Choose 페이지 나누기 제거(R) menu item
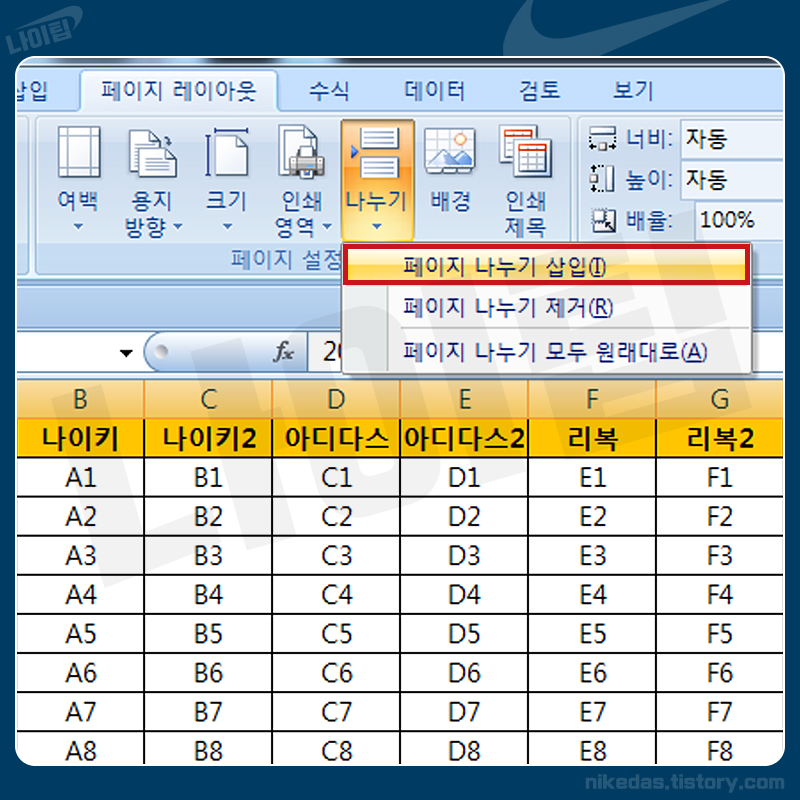The height and width of the screenshot is (800, 800). [x=546, y=307]
